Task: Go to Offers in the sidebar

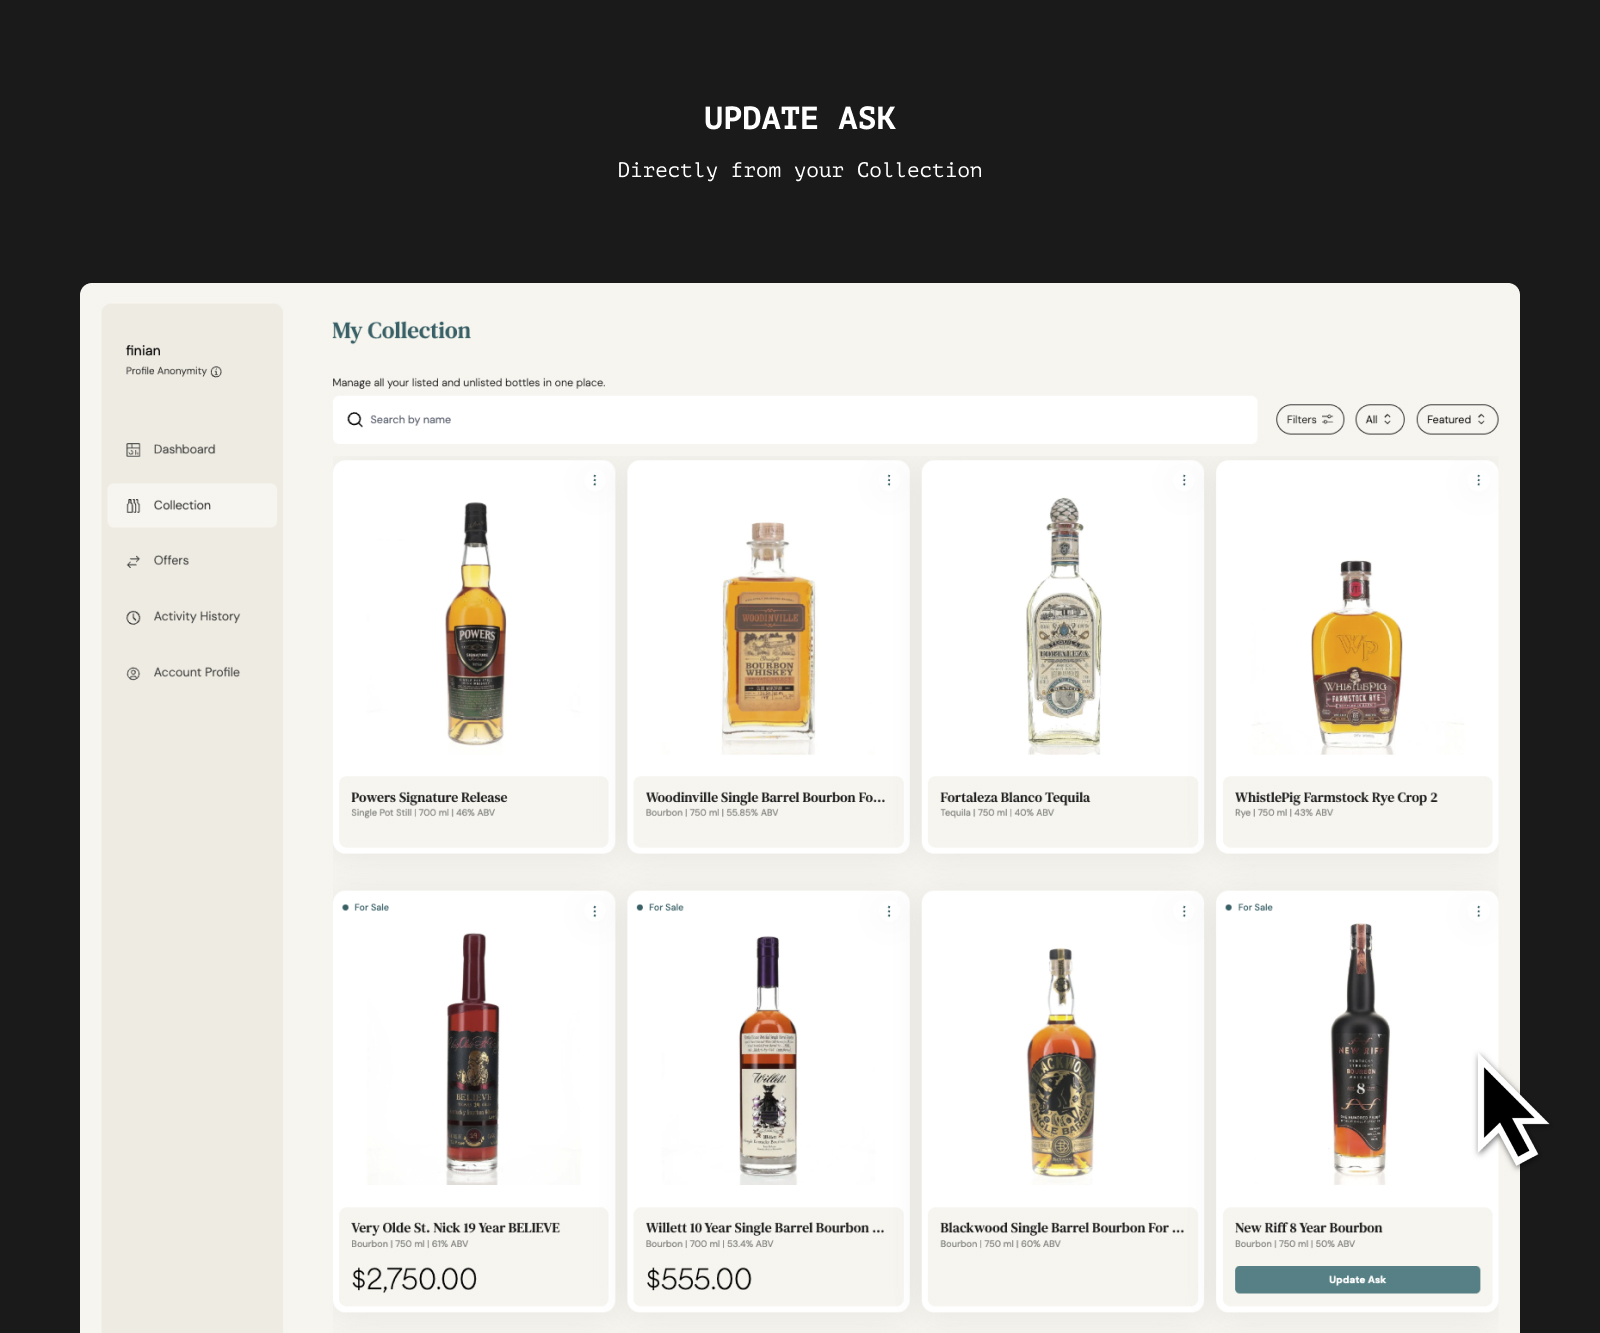Action: [192, 561]
